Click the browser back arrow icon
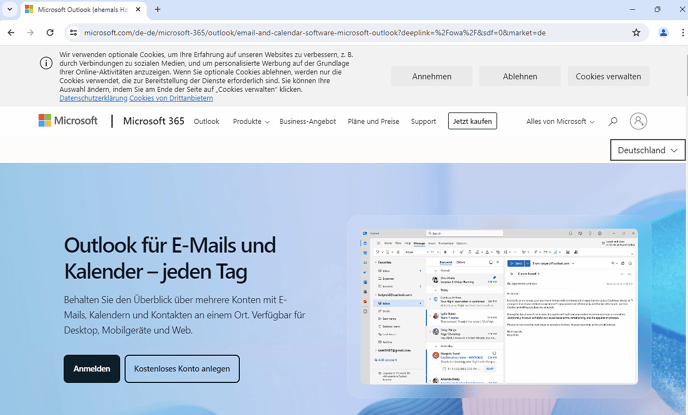 coord(11,32)
